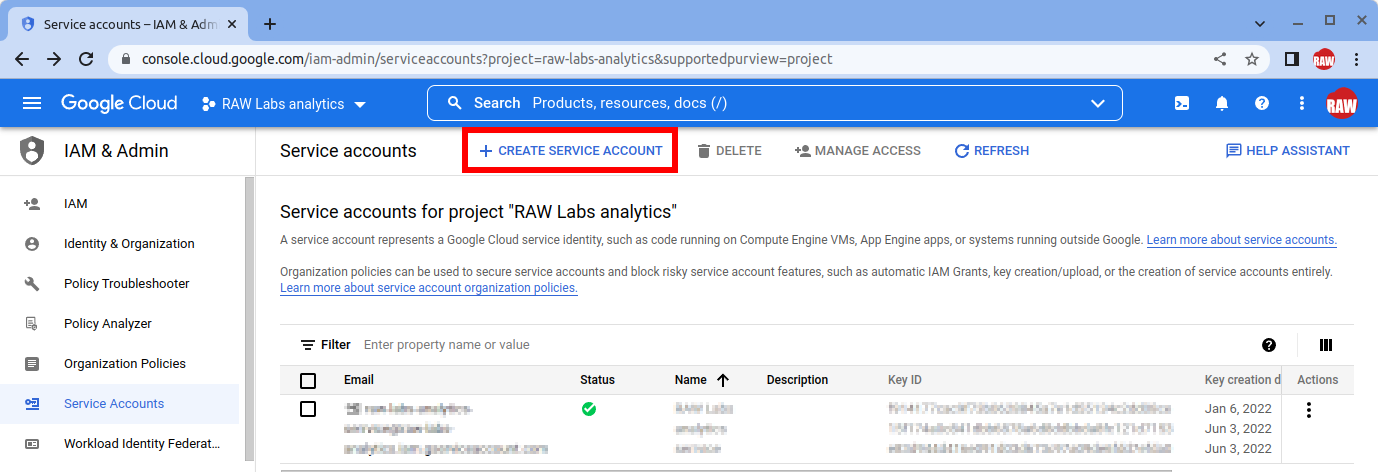Screen dimensions: 1378x472
Task: Open the Help Assistant panel
Action: pos(1288,151)
